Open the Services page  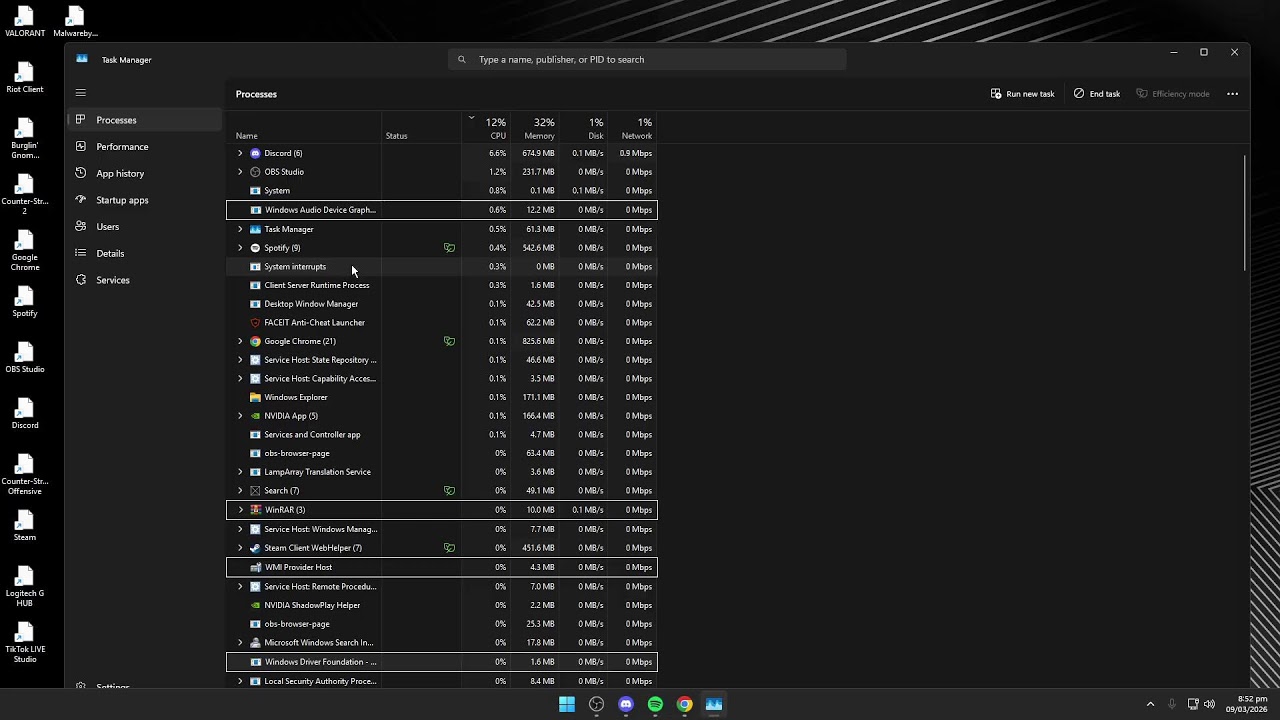(x=145, y=280)
